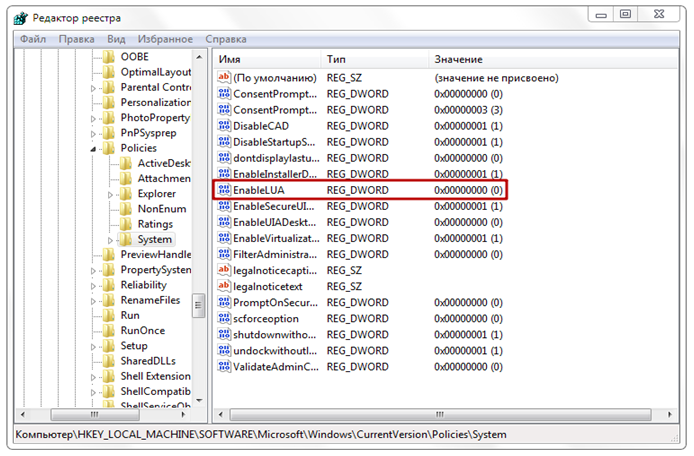The width and height of the screenshot is (694, 456).
Task: Sort values by the Имя column header
Action: click(x=266, y=60)
